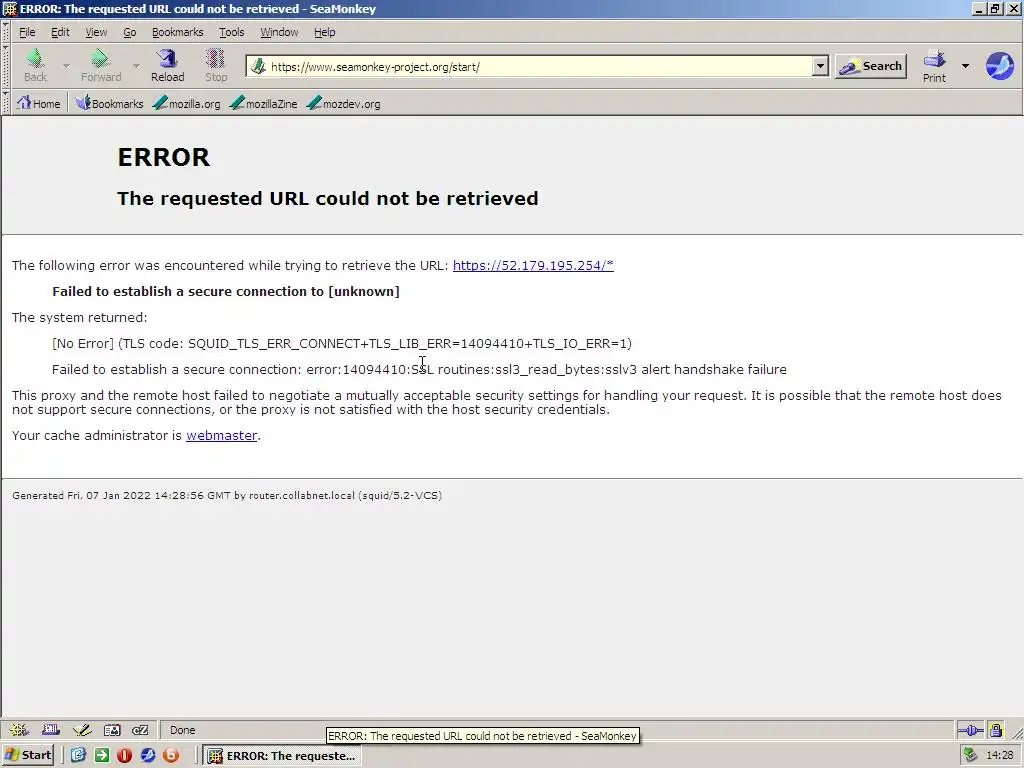Screen dimensions: 1024x768
Task: Open Print button dropdown arrow
Action: coord(965,66)
